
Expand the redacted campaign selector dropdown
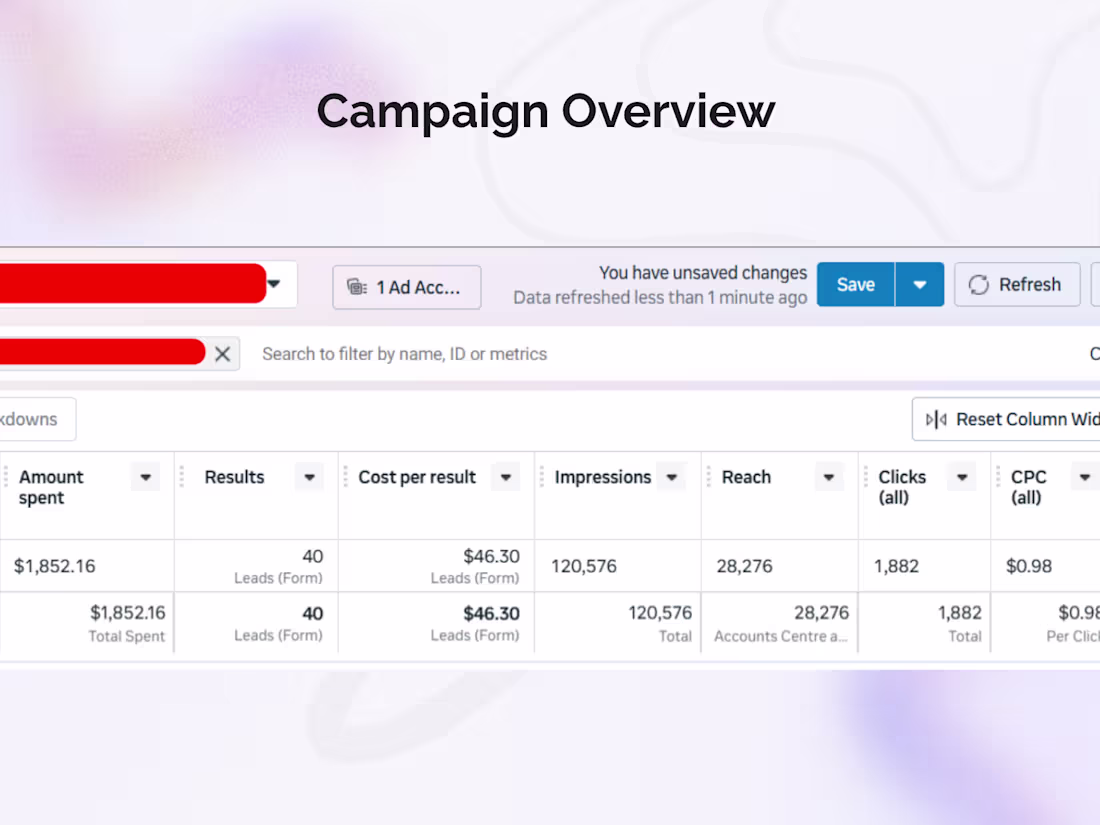point(274,284)
